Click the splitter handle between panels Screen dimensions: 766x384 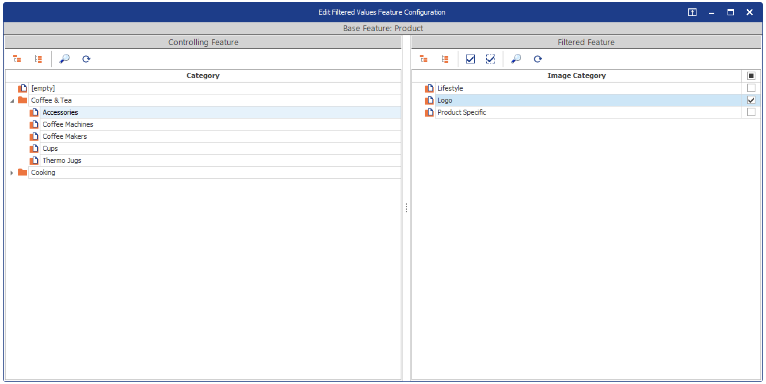pyautogui.click(x=406, y=209)
